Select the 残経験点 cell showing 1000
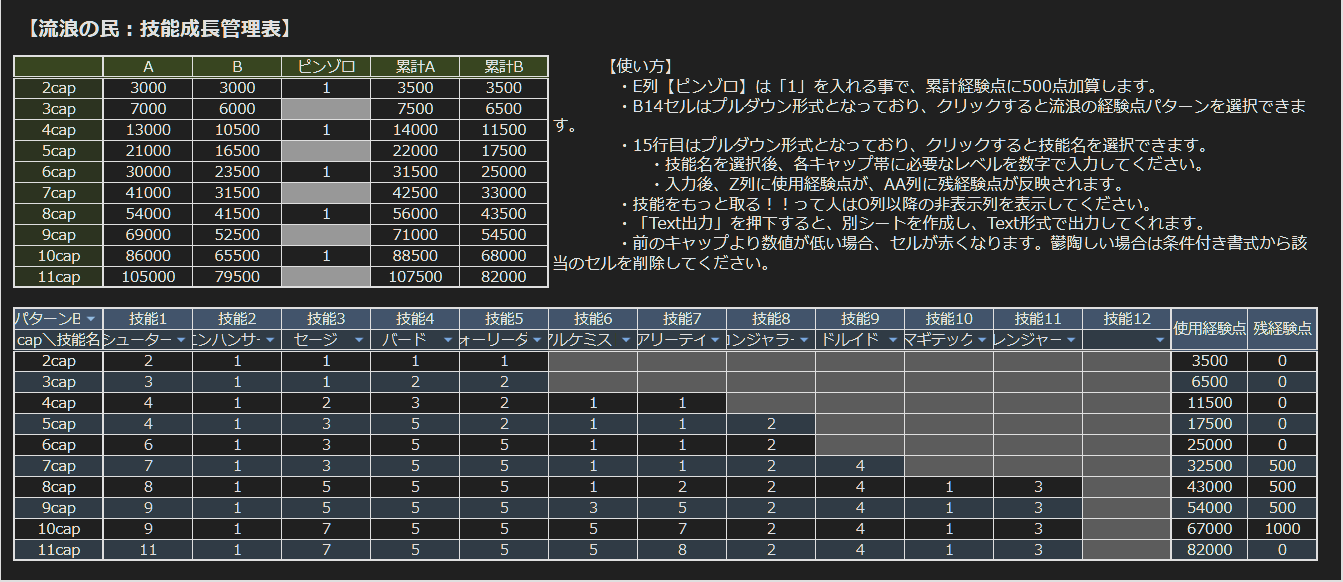The image size is (1343, 582). (x=1281, y=528)
